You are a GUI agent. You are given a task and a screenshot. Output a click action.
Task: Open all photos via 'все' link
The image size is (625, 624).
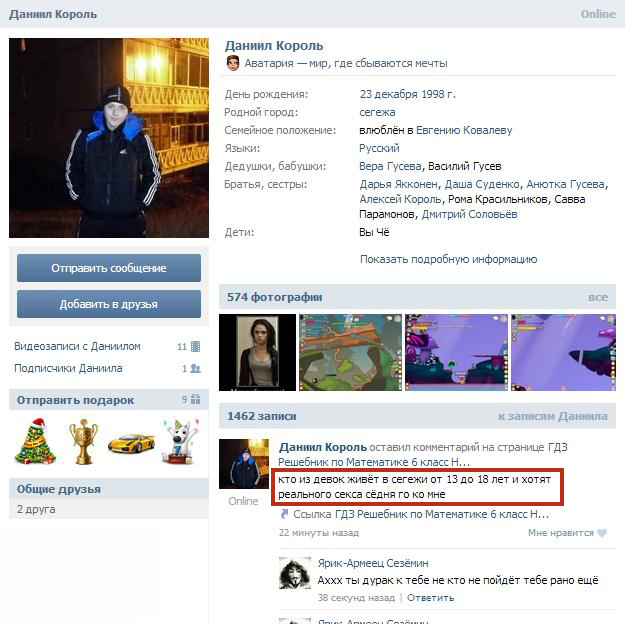click(597, 297)
